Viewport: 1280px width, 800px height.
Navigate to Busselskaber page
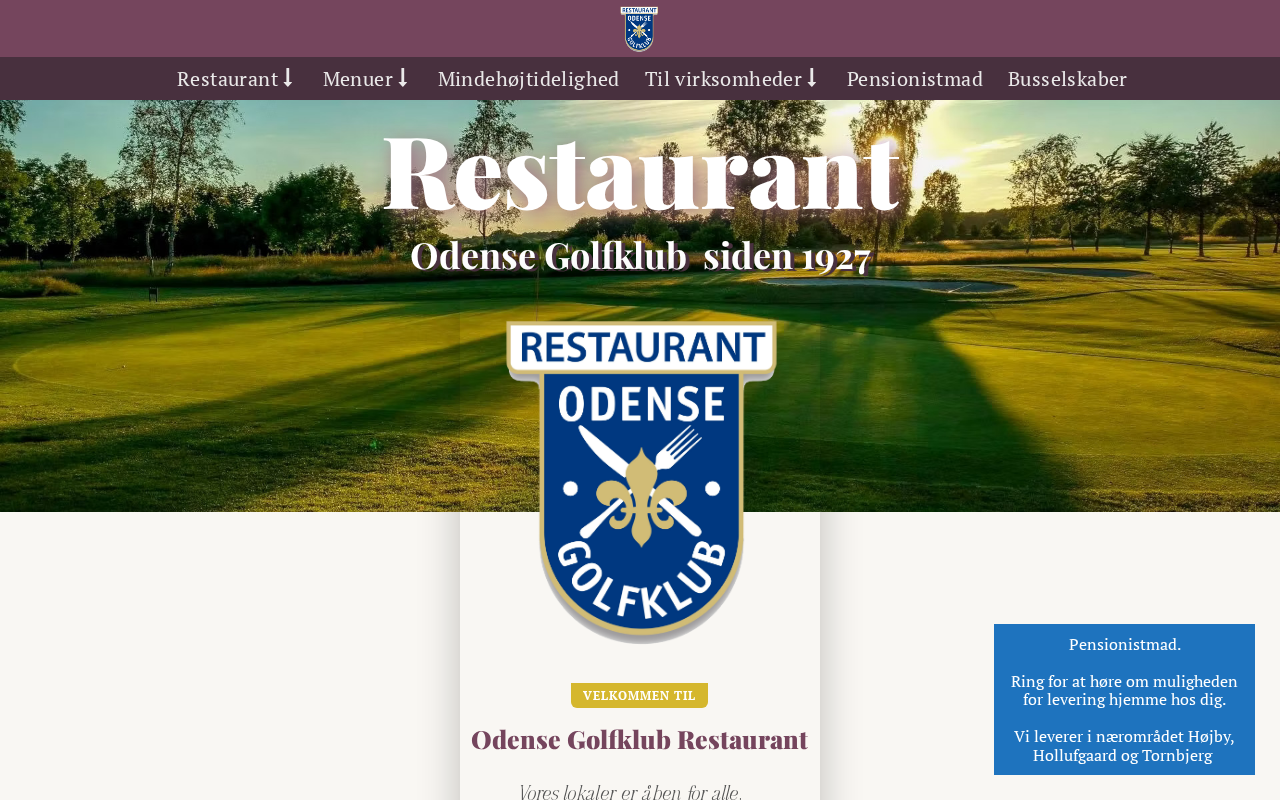pyautogui.click(x=1067, y=79)
